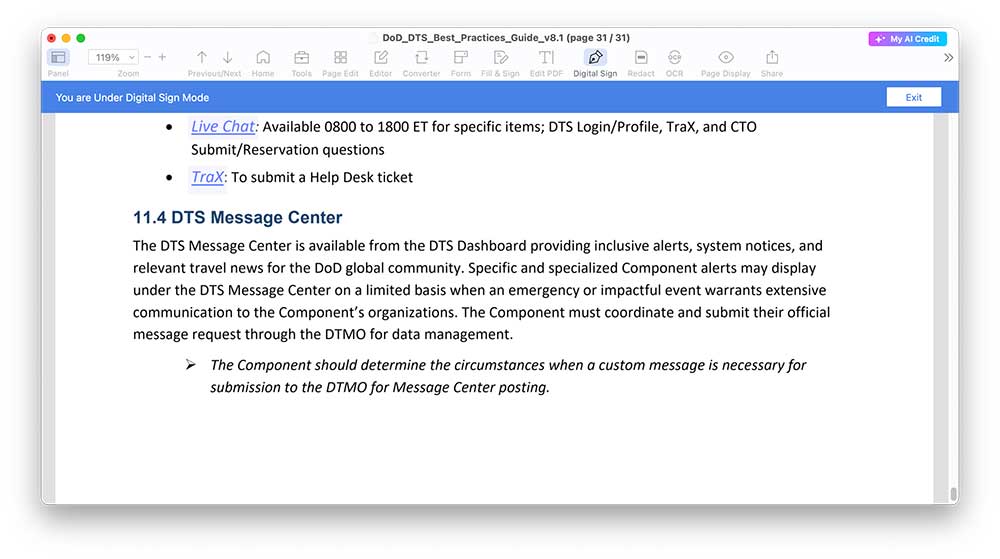Open the Home toolbar icon
The height and width of the screenshot is (559, 1000).
coord(263,57)
